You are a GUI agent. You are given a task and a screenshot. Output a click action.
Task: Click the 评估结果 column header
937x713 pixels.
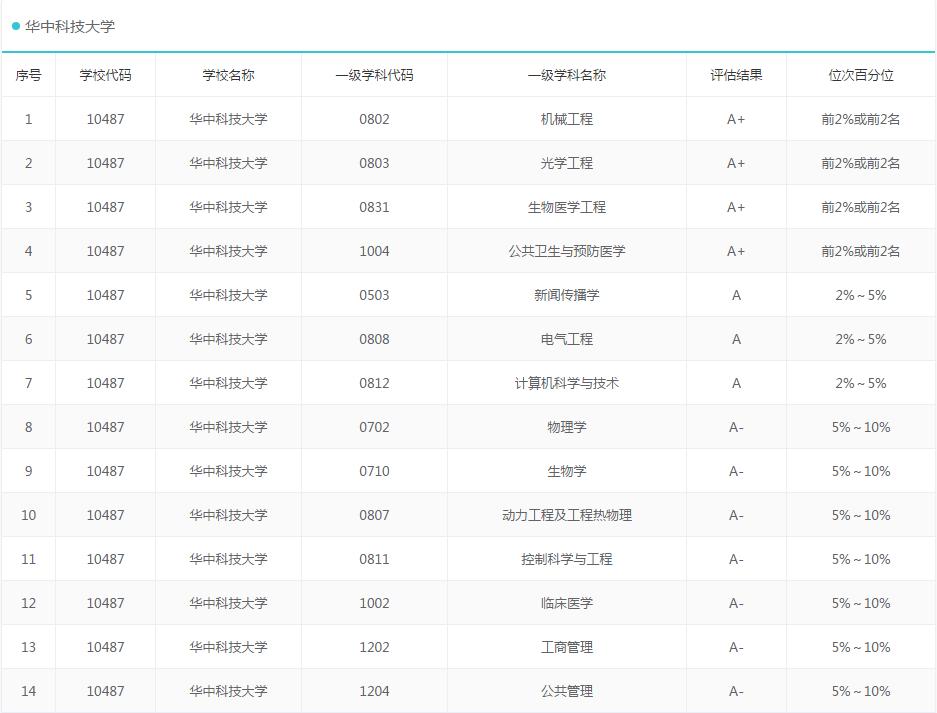[x=735, y=74]
